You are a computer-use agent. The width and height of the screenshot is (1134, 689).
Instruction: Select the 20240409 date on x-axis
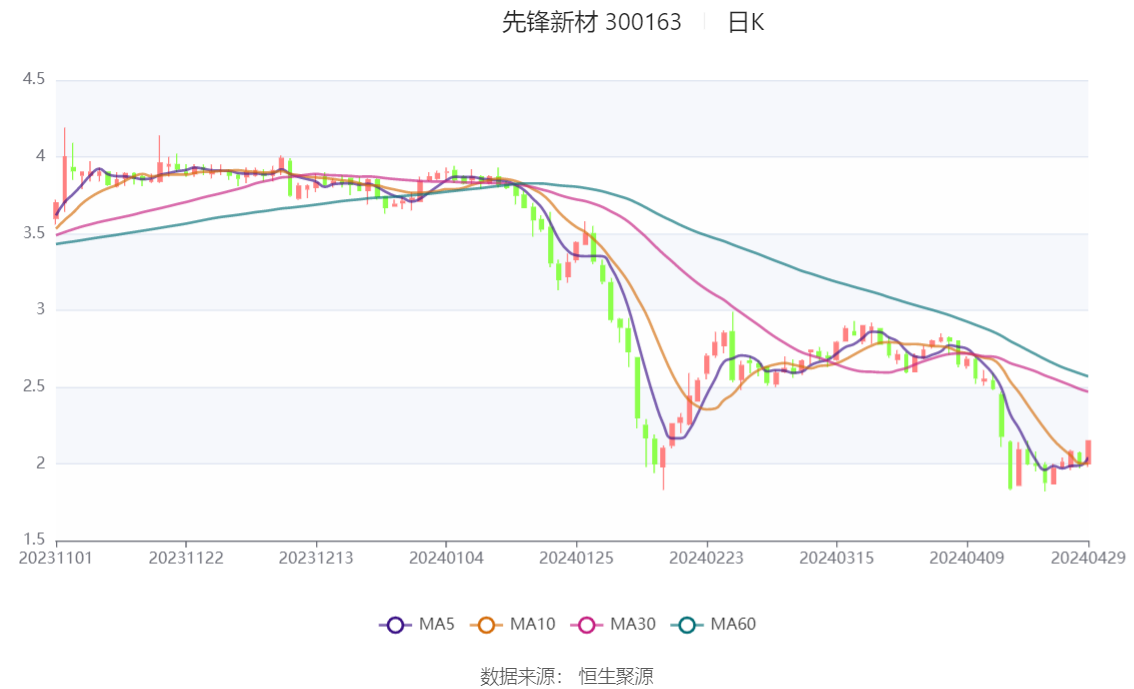point(966,557)
